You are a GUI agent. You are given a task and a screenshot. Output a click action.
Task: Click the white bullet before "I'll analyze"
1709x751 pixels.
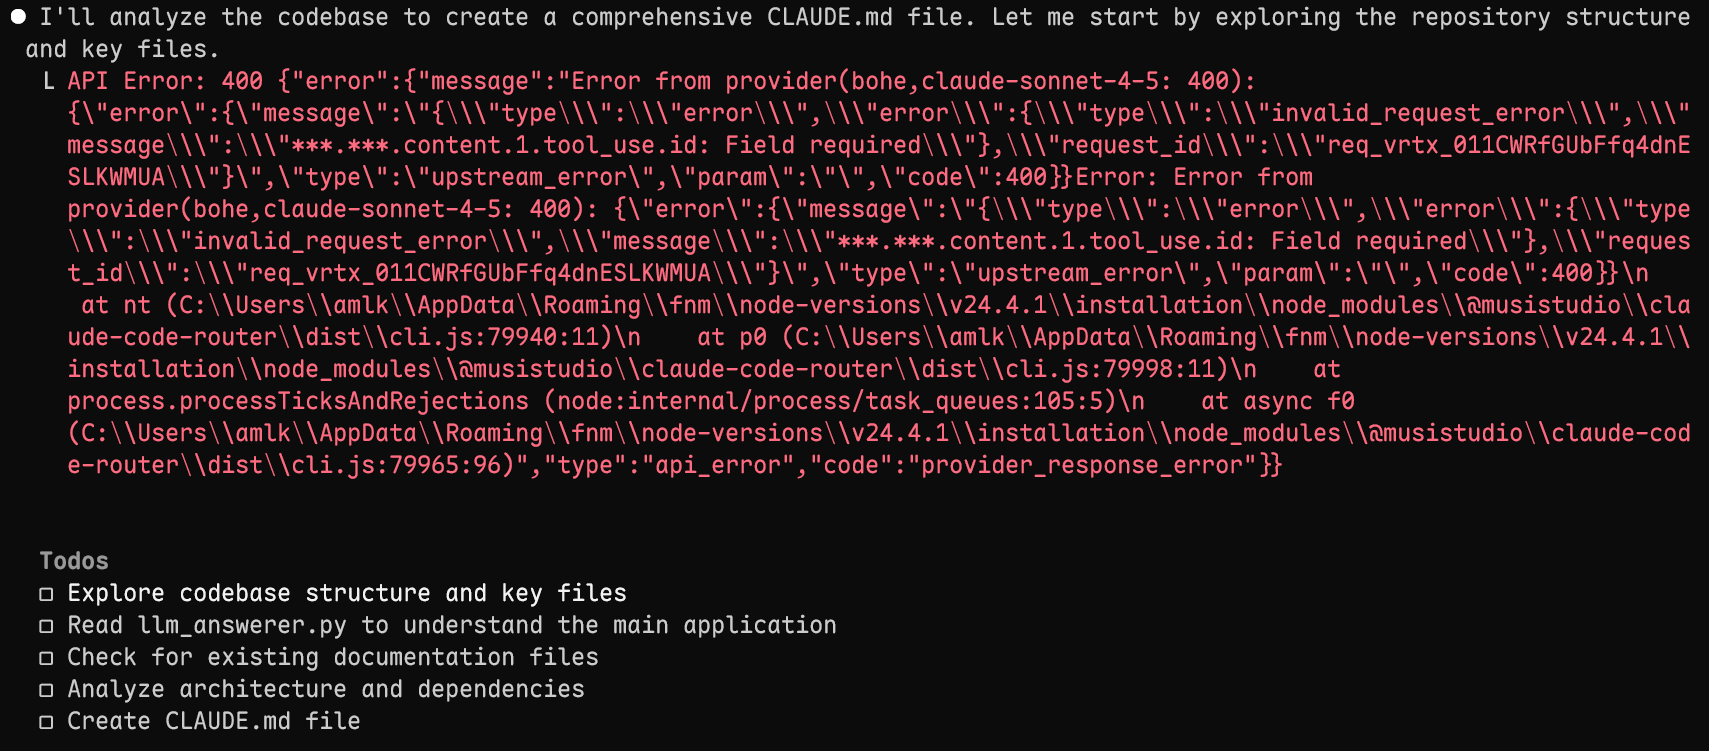[x=18, y=17]
